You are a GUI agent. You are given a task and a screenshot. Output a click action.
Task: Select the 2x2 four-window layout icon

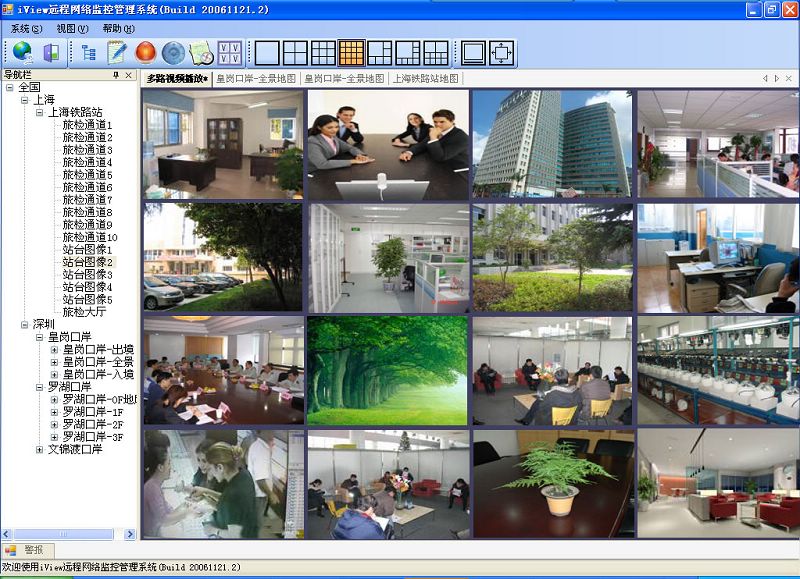295,53
